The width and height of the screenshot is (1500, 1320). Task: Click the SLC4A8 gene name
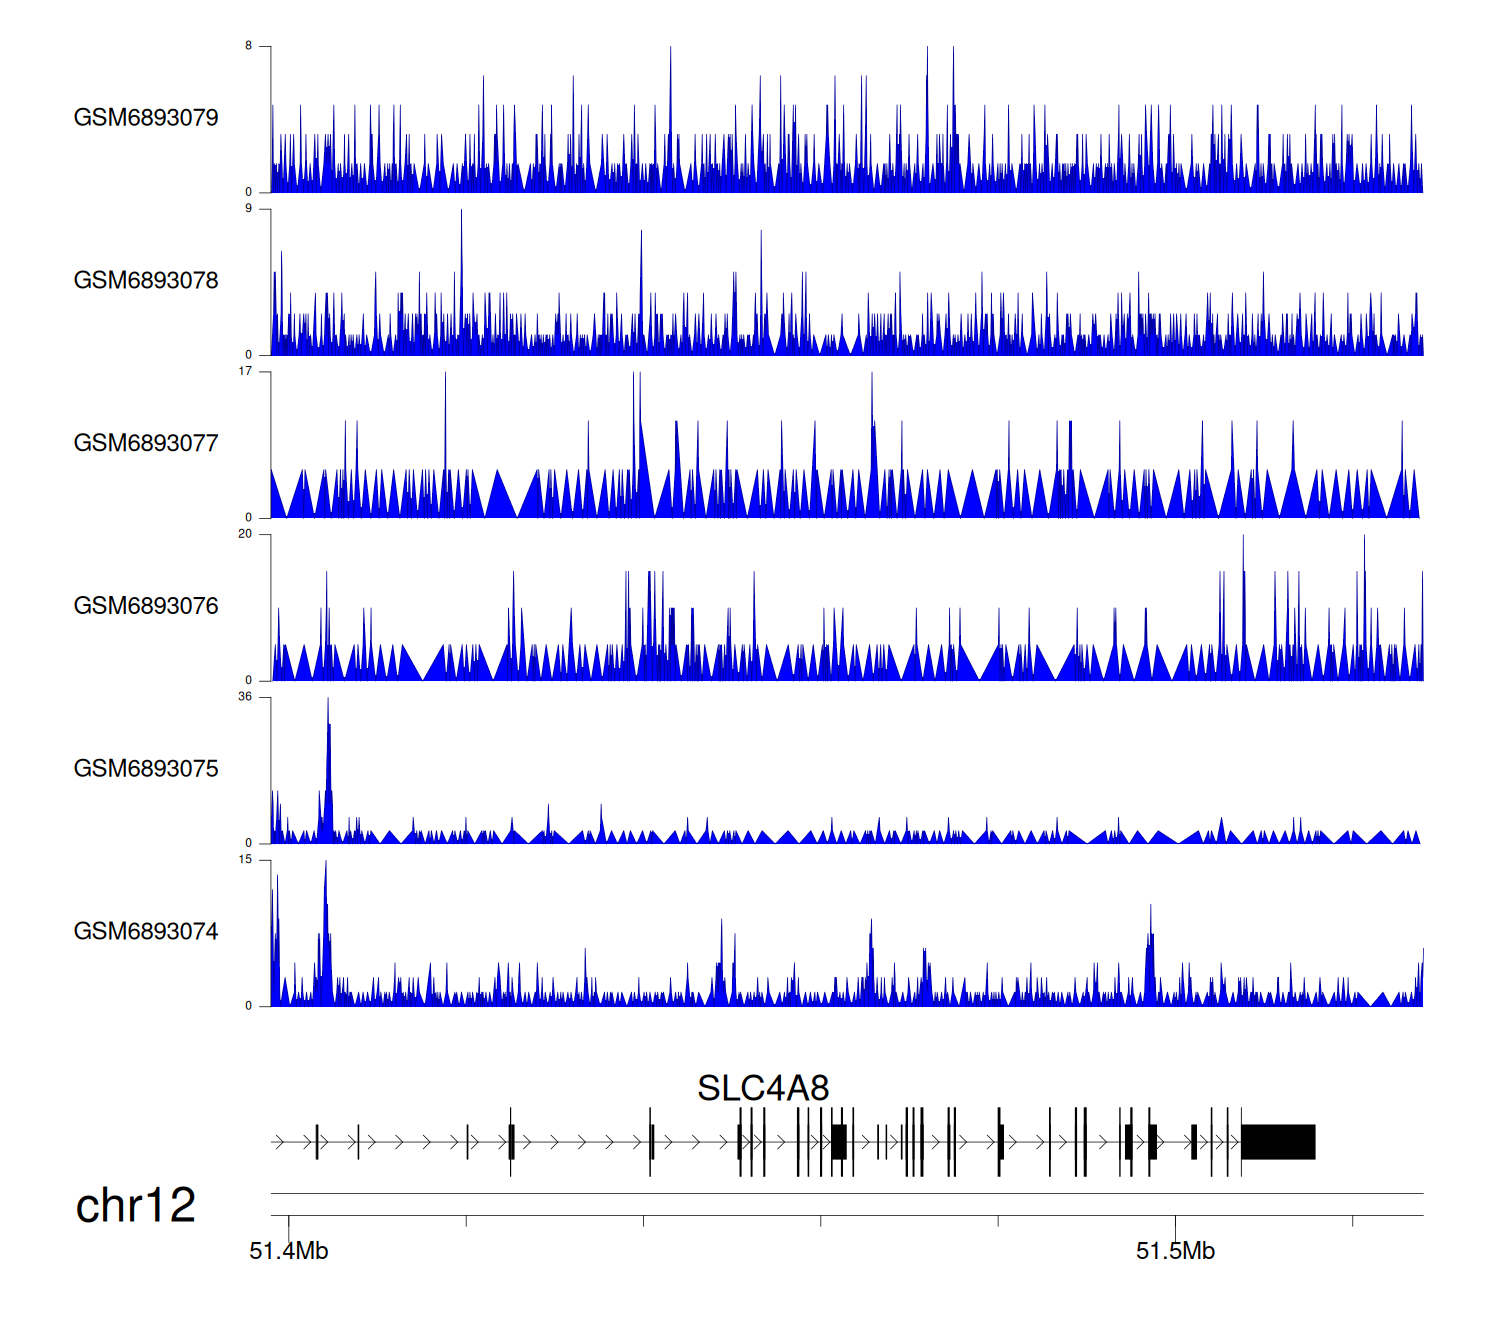click(x=763, y=1088)
